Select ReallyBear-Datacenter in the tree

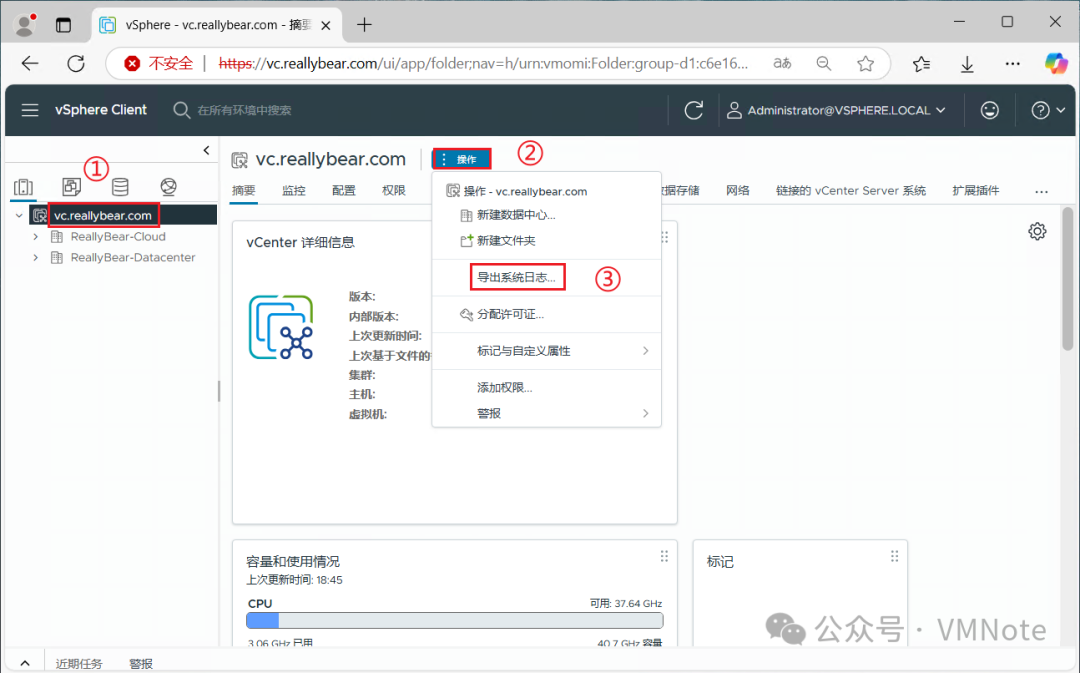point(133,257)
